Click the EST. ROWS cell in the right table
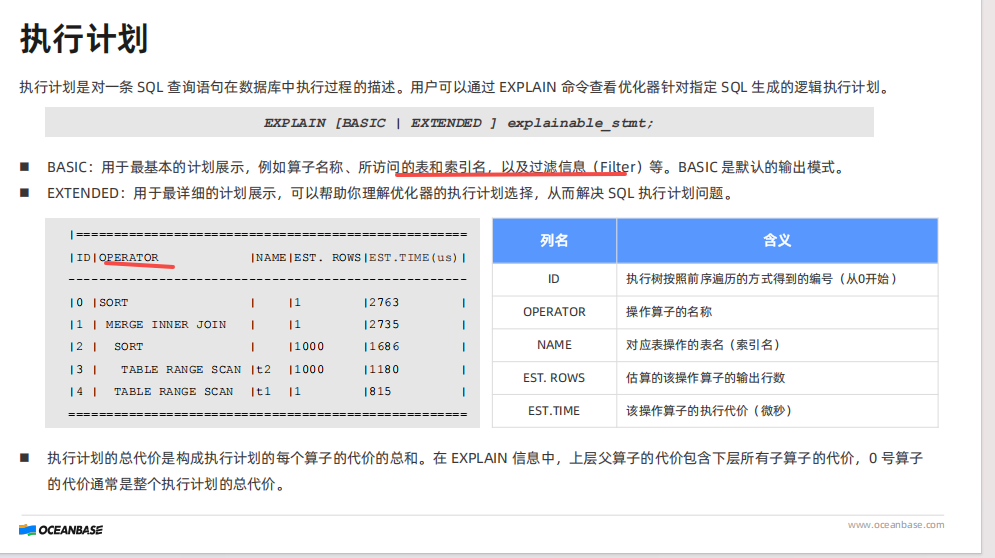Screen dimensions: 995x558 (x=554, y=378)
